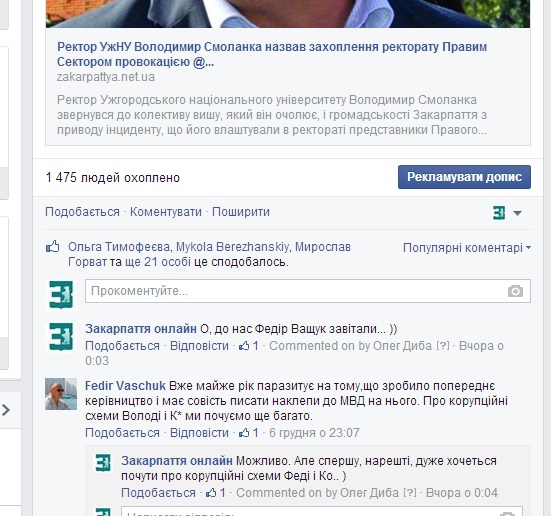Click like count icon on first Закарпаття онлайн comment
Image resolution: width=551 pixels, height=516 pixels.
(244, 346)
